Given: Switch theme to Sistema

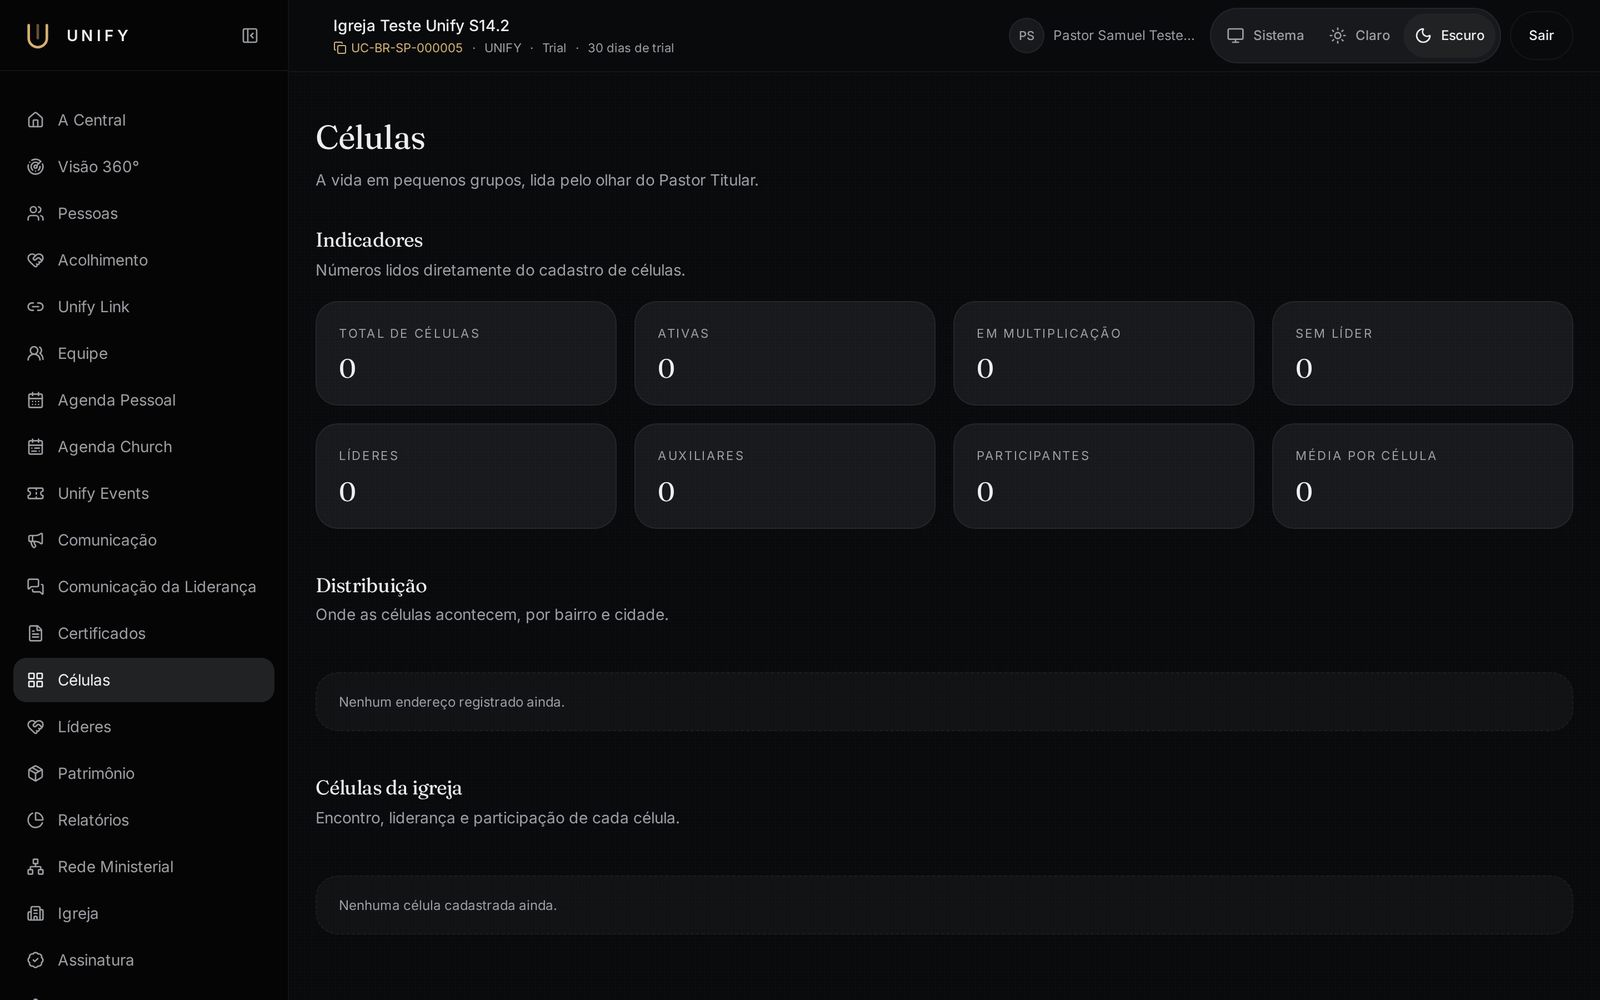Looking at the screenshot, I should pyautogui.click(x=1265, y=36).
